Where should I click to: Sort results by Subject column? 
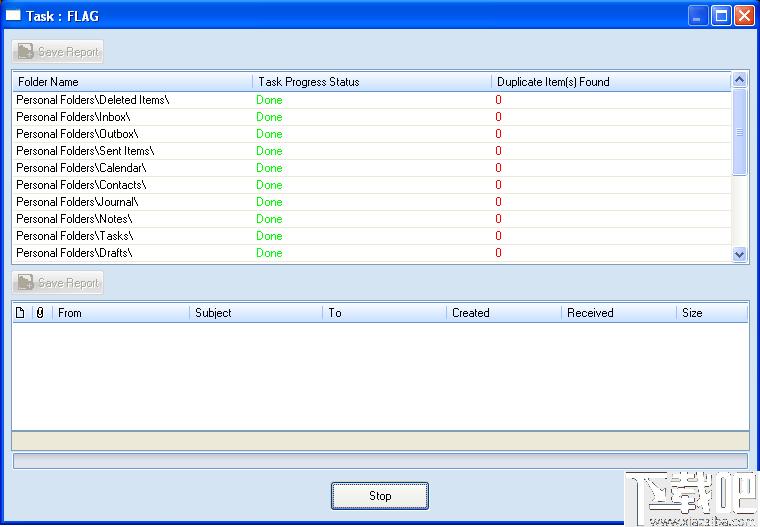256,313
